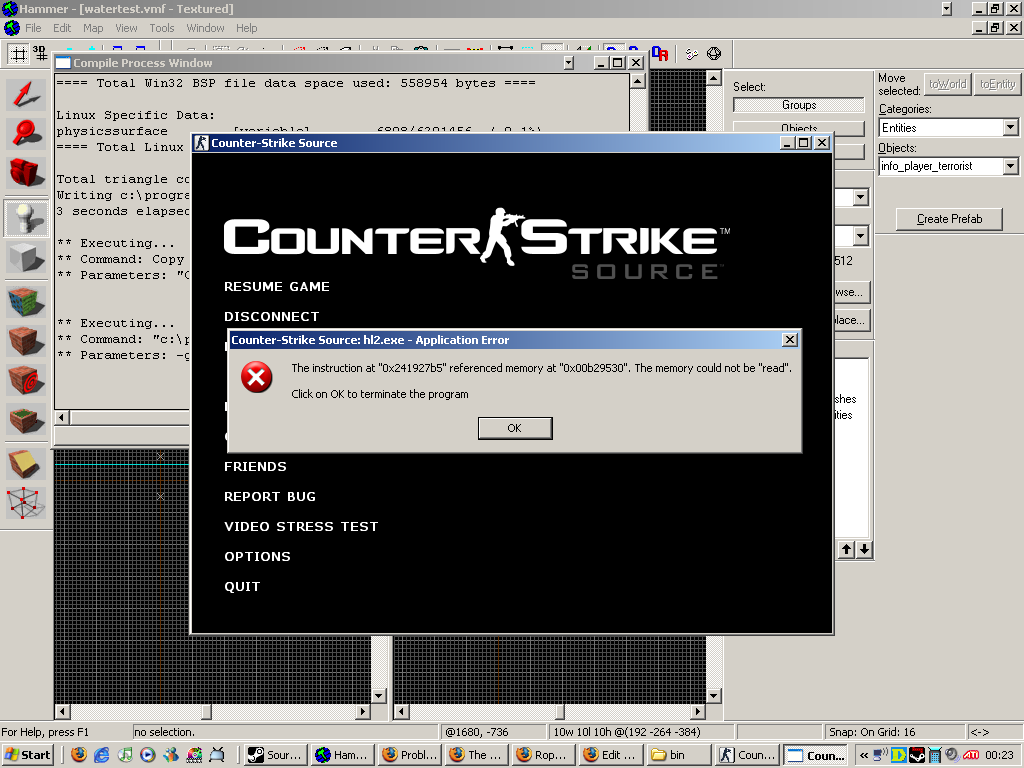
Task: Open the Media Player quick launch icon
Action: [148, 755]
